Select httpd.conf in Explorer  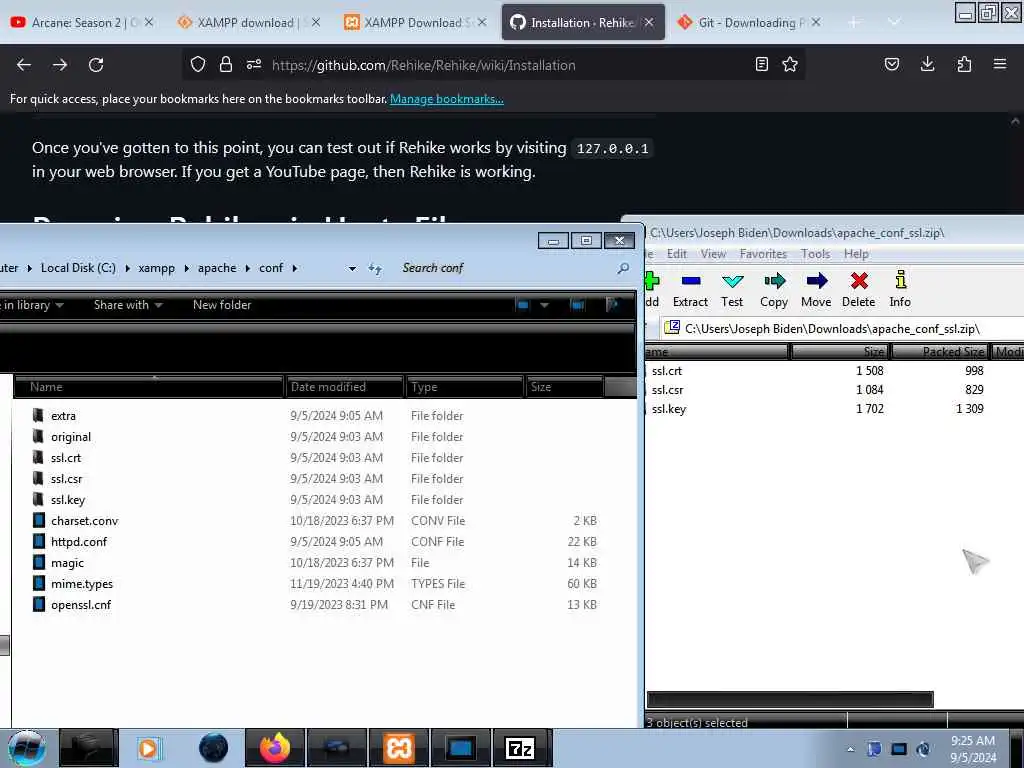pos(79,542)
